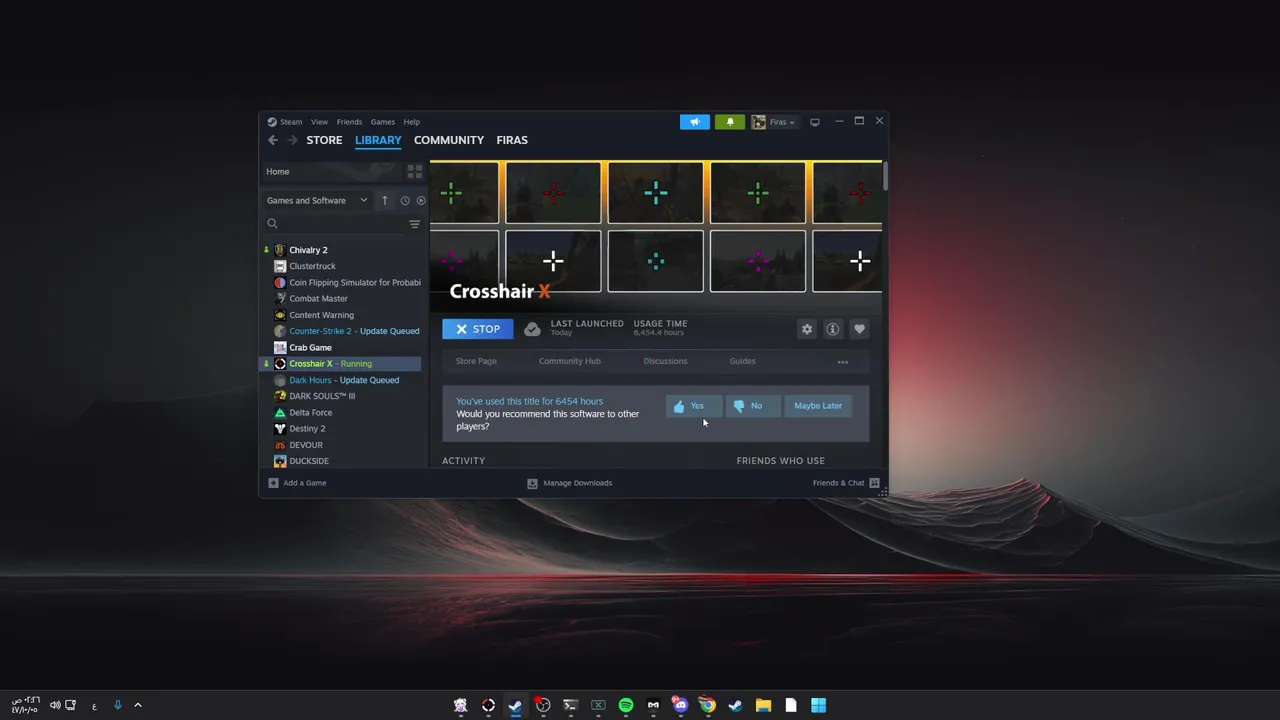Viewport: 1280px width, 720px height.
Task: Switch to Big Picture mode monitor icon
Action: tap(815, 122)
